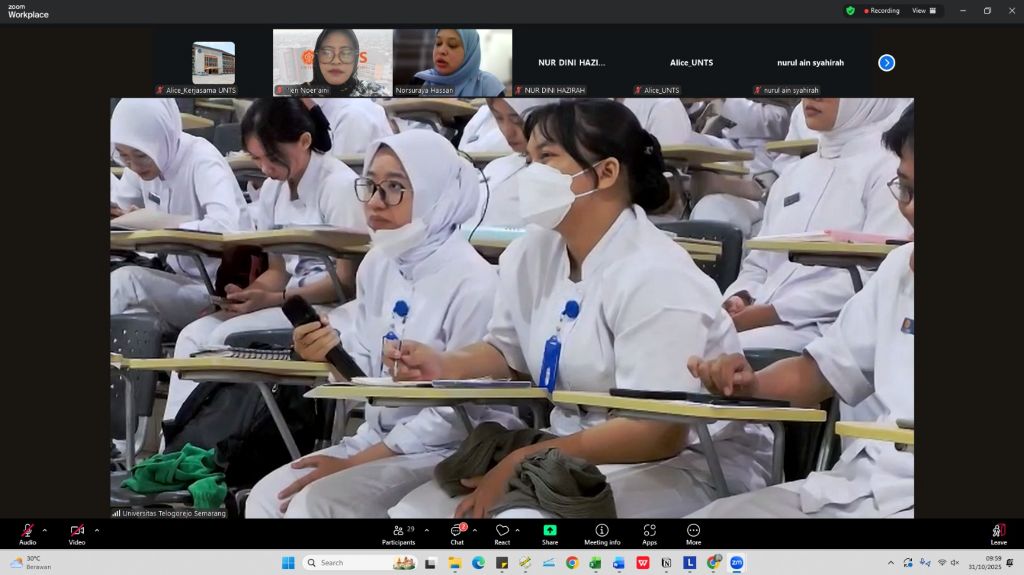Open the More options menu
The image size is (1024, 575).
(x=693, y=532)
